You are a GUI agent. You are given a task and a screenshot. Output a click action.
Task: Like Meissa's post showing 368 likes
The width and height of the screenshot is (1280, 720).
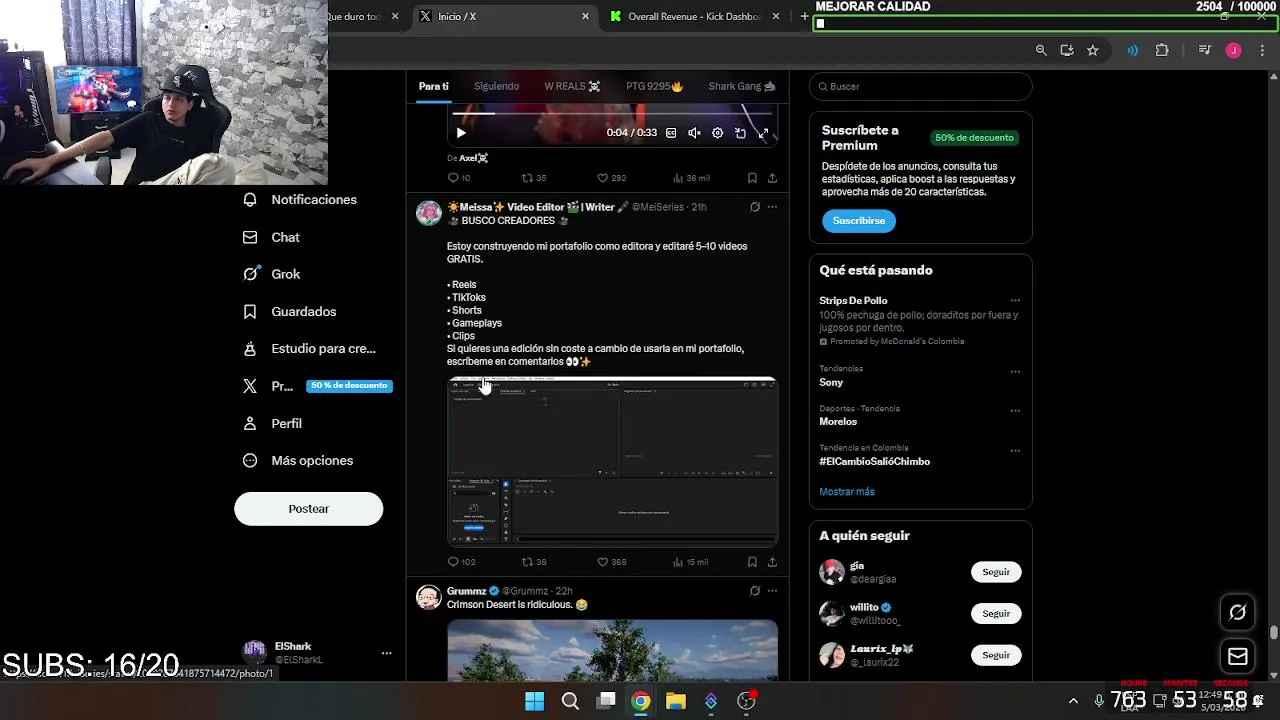click(x=611, y=562)
